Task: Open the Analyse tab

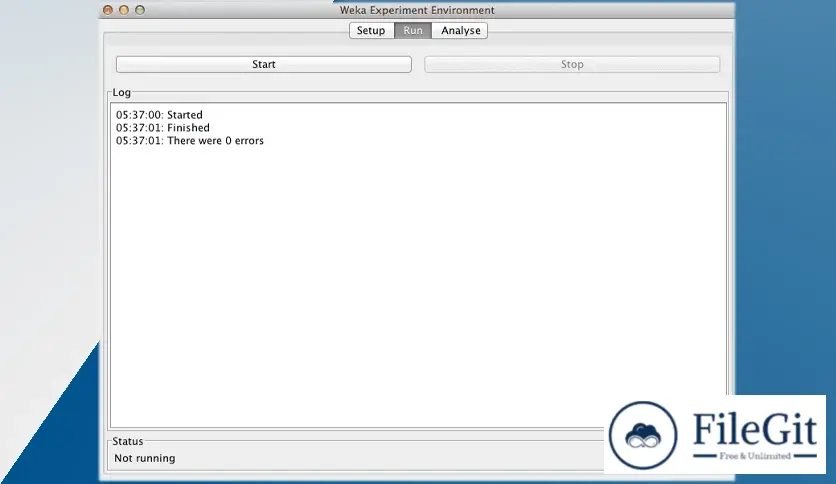Action: pos(460,30)
